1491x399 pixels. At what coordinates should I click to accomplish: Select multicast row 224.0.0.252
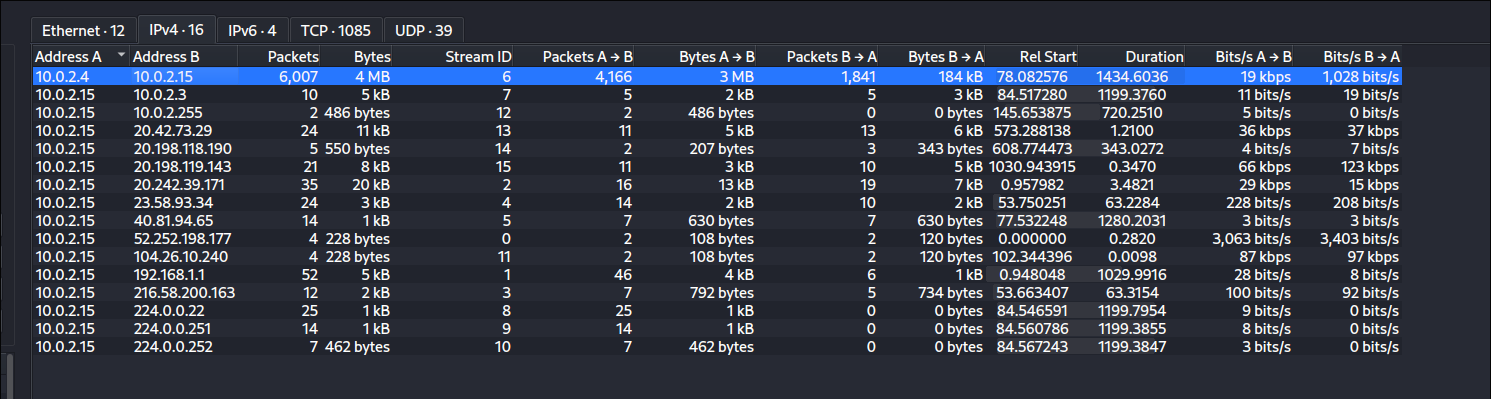click(717, 346)
